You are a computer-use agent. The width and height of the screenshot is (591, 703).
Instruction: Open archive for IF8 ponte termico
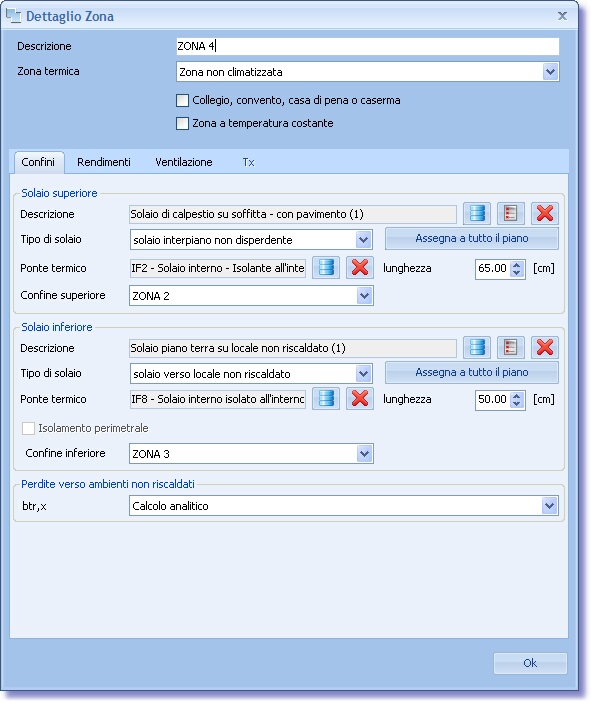326,399
